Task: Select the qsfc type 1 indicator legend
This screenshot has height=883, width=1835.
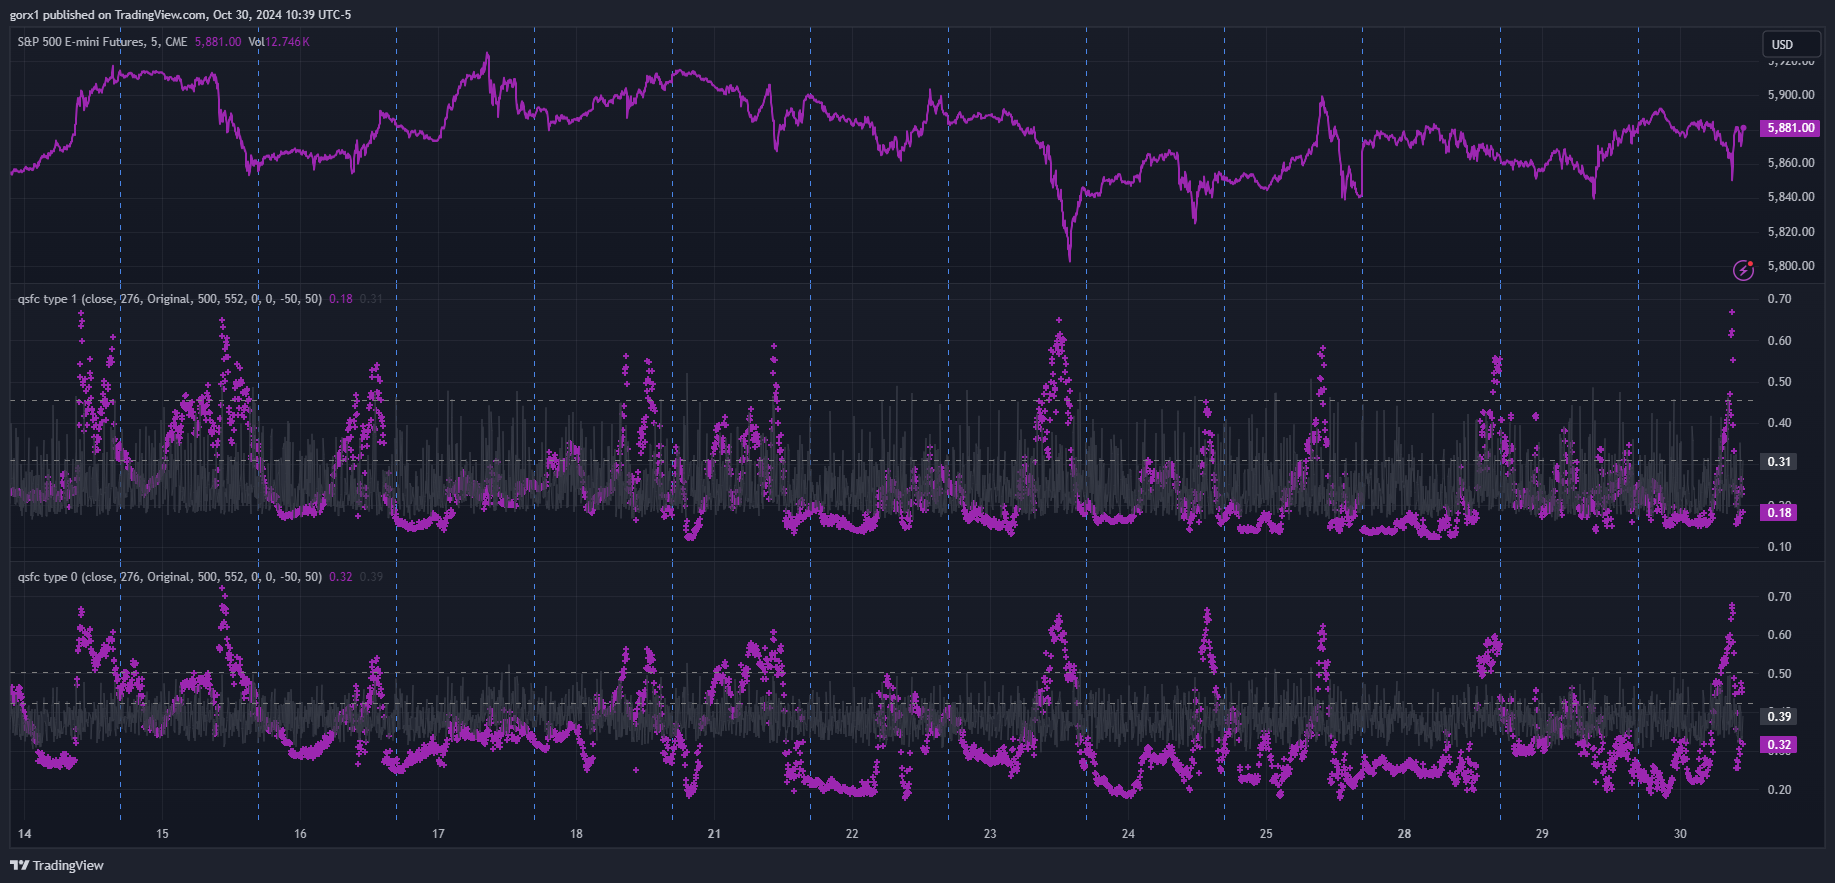Action: [170, 299]
